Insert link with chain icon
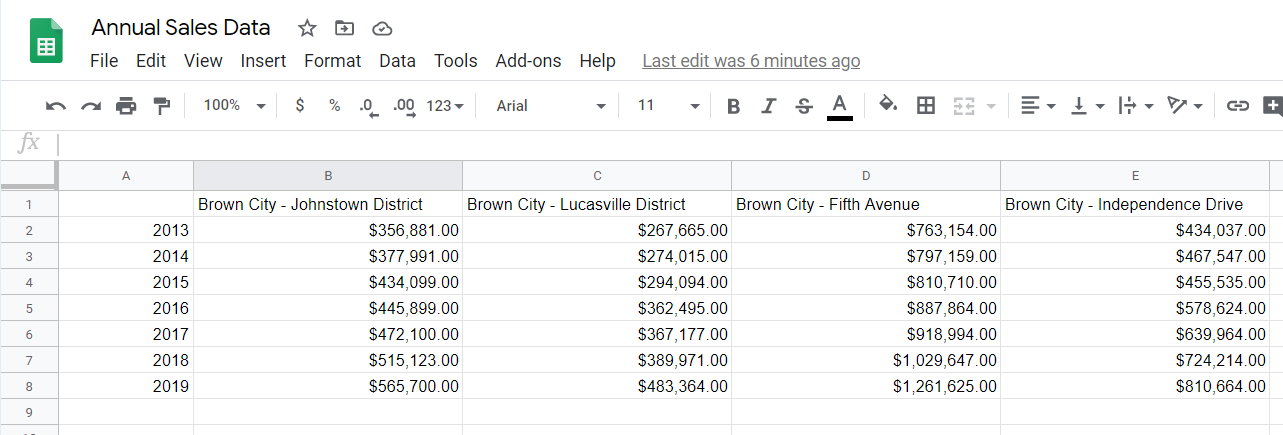Screen dimensions: 1283x435 pyautogui.click(x=1238, y=105)
